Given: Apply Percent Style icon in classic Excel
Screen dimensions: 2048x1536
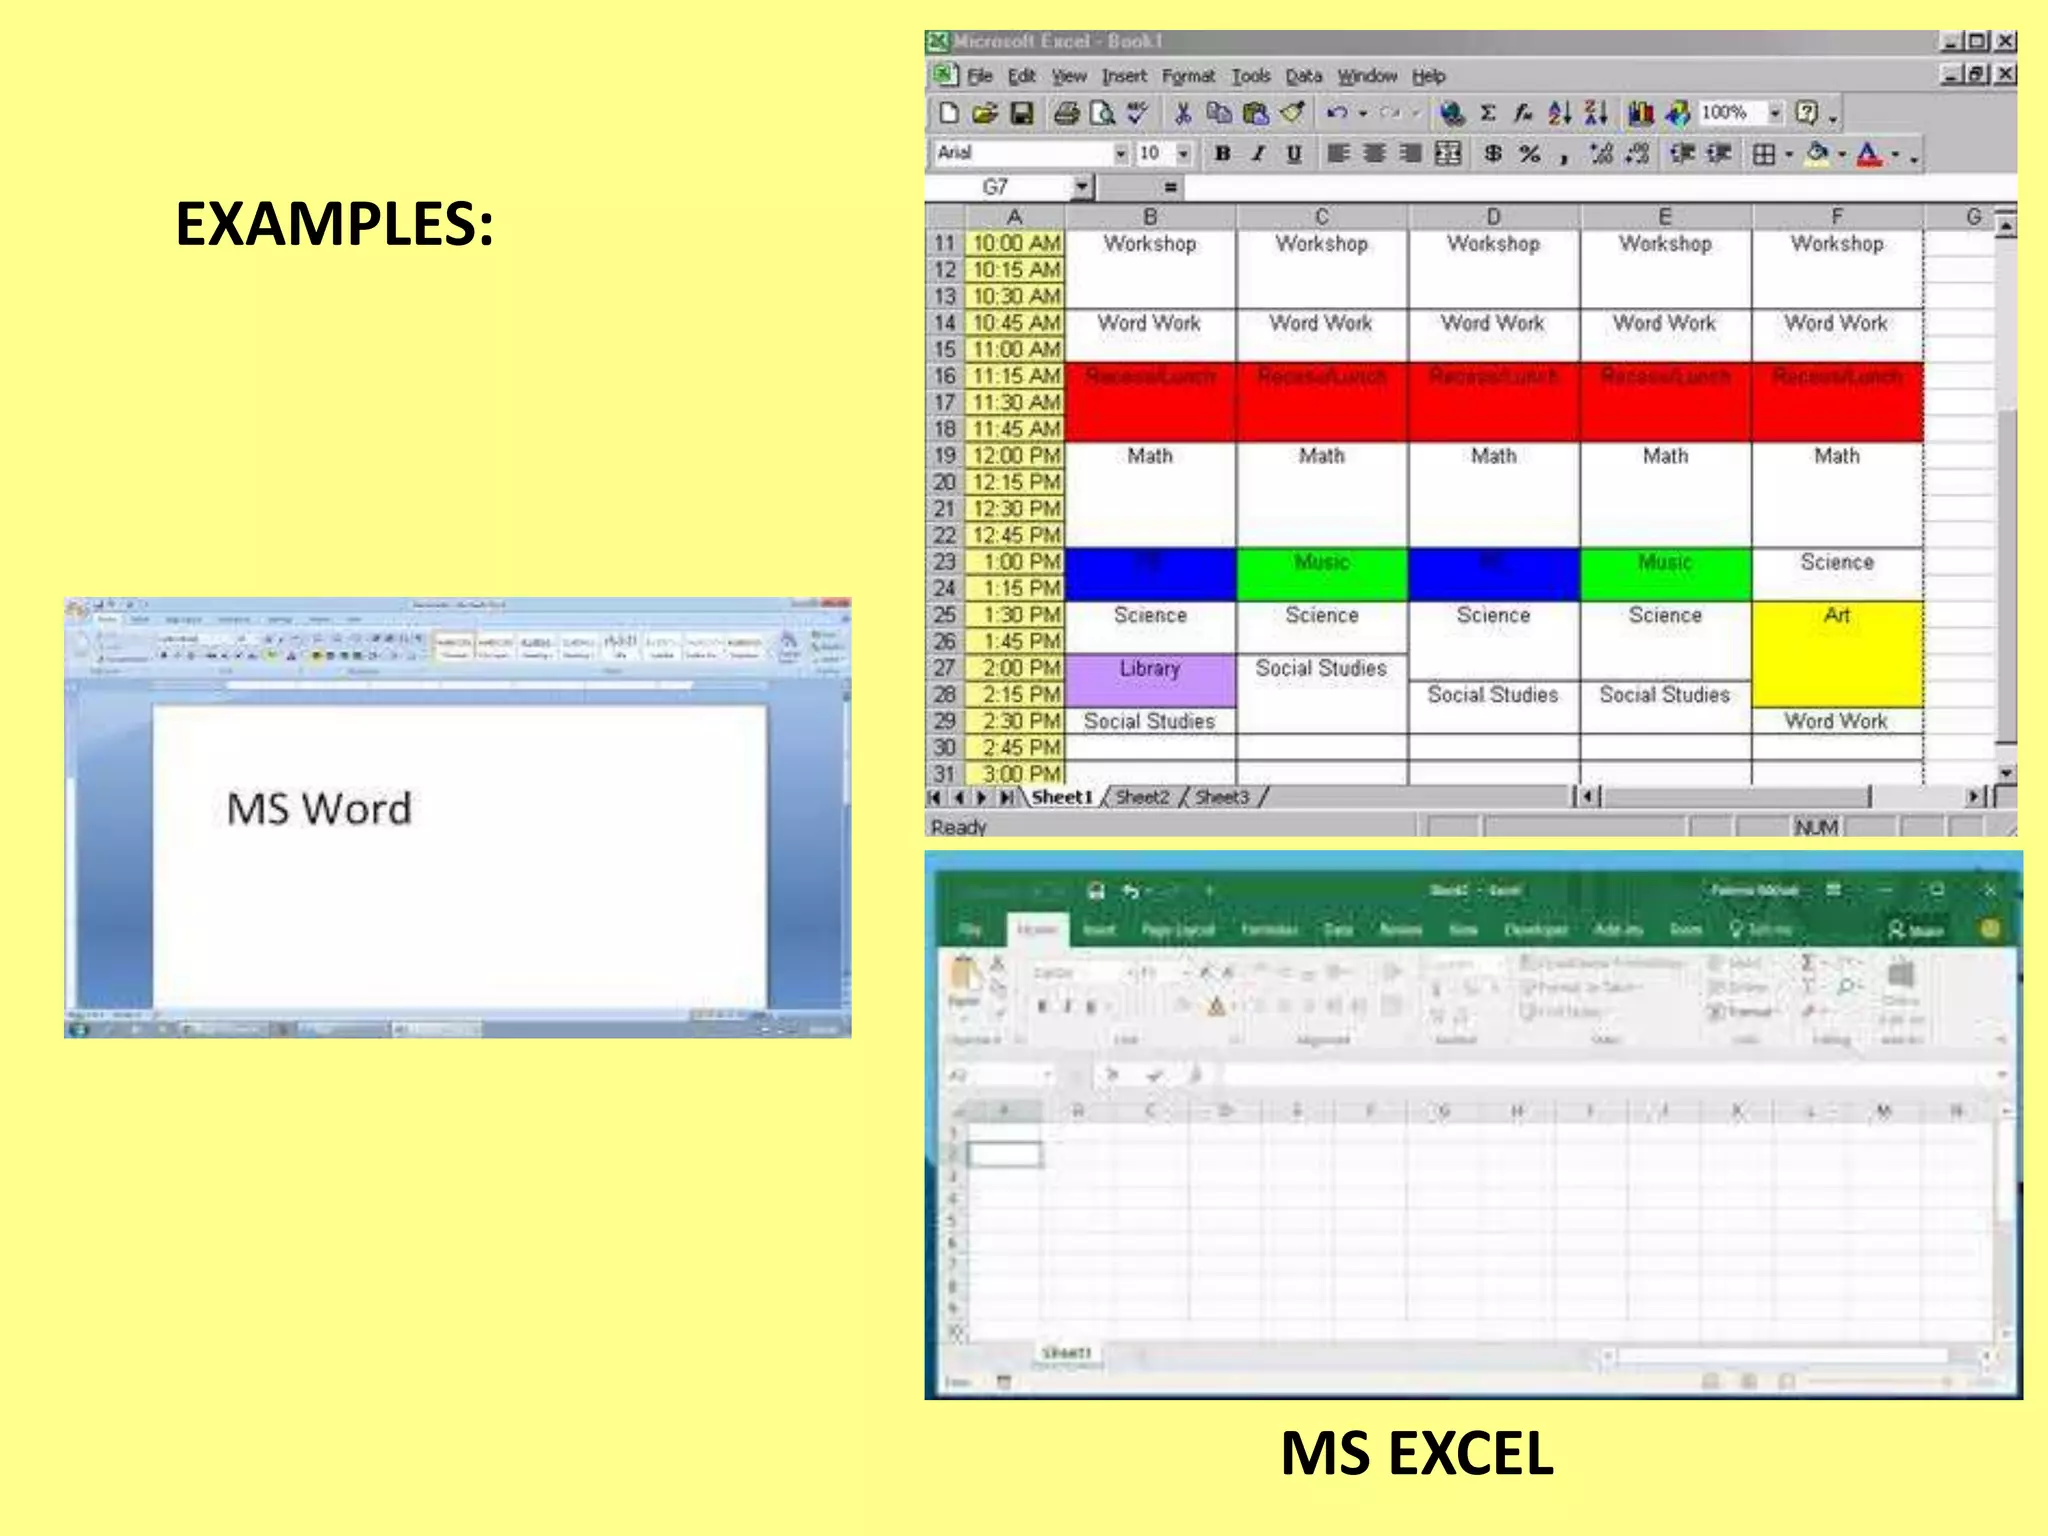Looking at the screenshot, I should pyautogui.click(x=1529, y=153).
